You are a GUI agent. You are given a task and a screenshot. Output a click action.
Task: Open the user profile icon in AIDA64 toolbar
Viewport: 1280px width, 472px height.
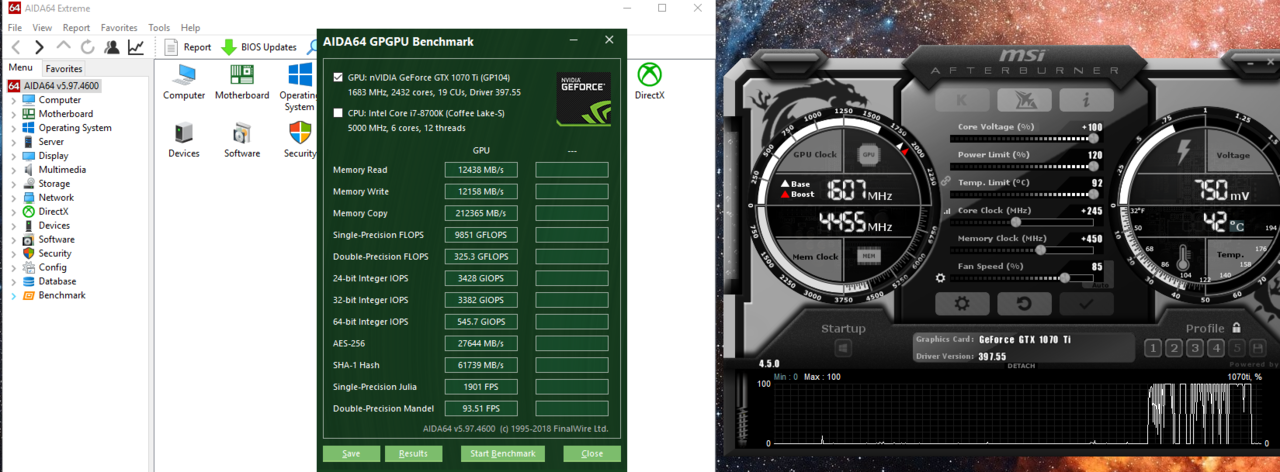point(111,47)
